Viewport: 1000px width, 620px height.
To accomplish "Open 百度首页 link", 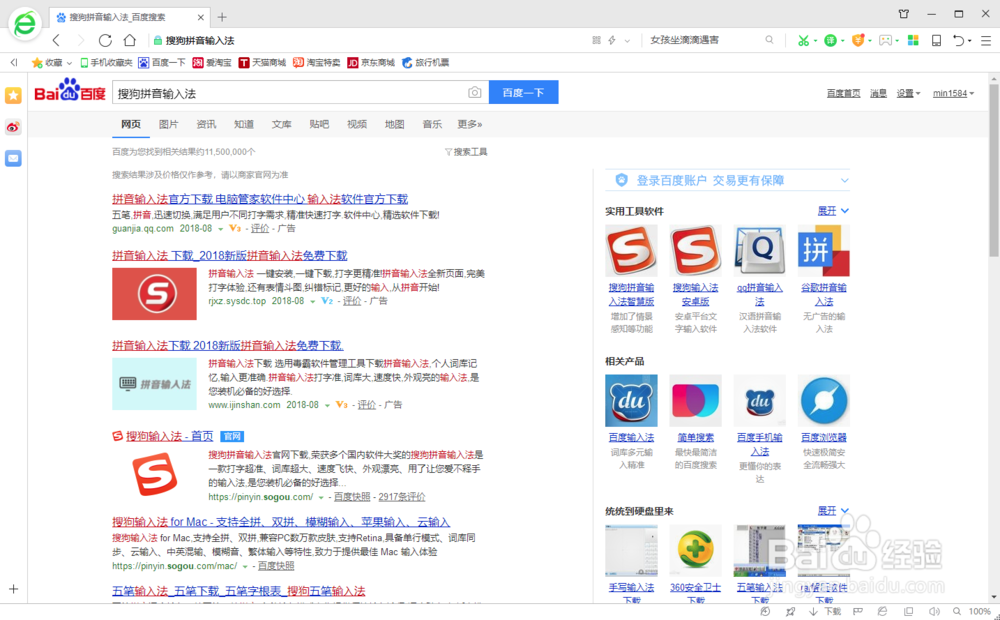I will (x=843, y=93).
